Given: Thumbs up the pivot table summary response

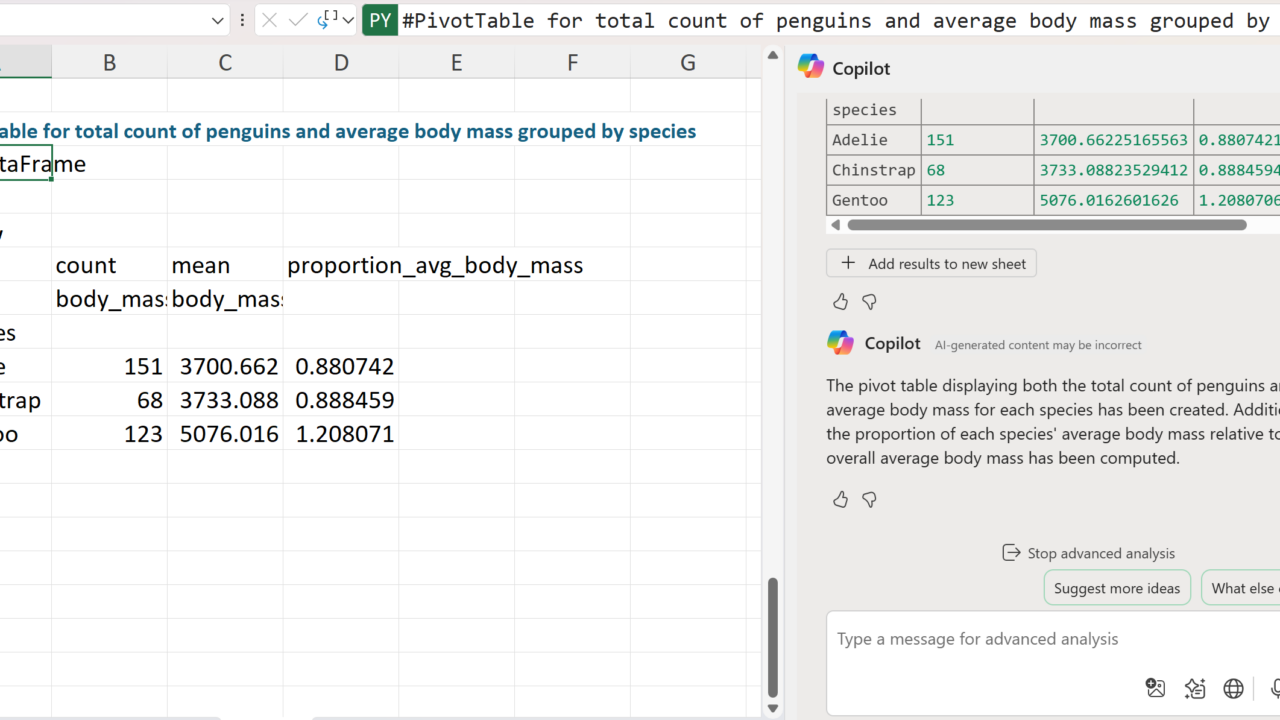Looking at the screenshot, I should (840, 499).
